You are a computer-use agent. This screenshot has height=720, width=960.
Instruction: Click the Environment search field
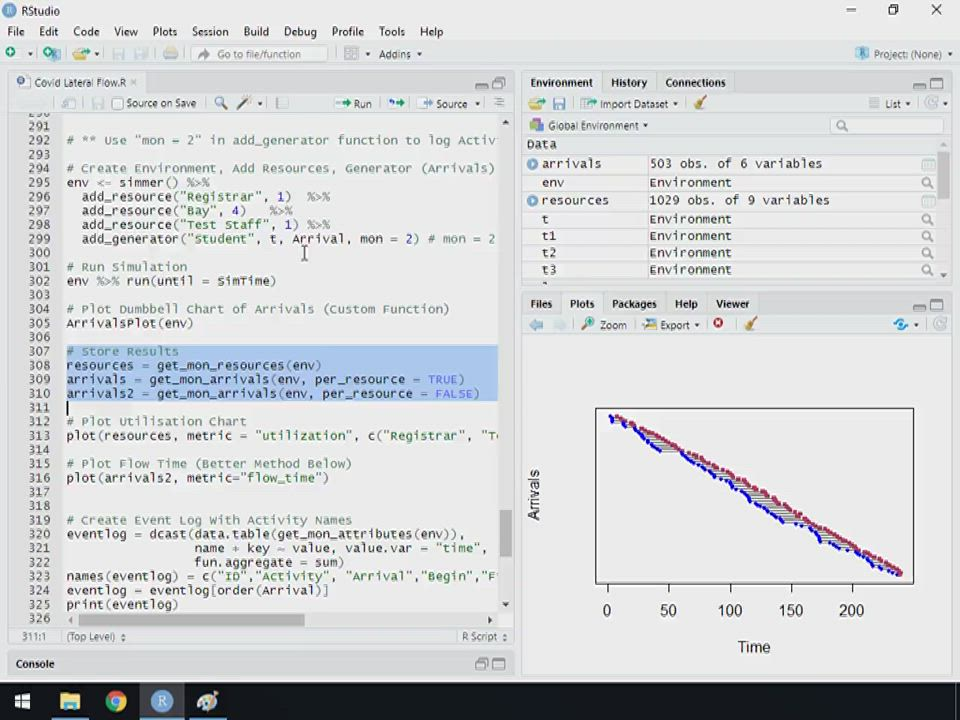point(887,126)
